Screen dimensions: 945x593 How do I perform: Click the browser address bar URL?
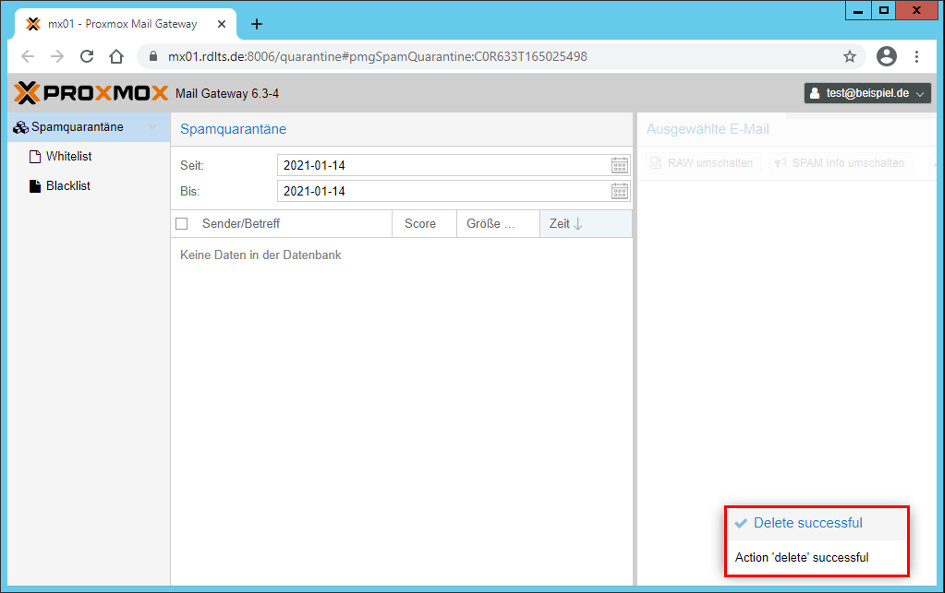[380, 57]
